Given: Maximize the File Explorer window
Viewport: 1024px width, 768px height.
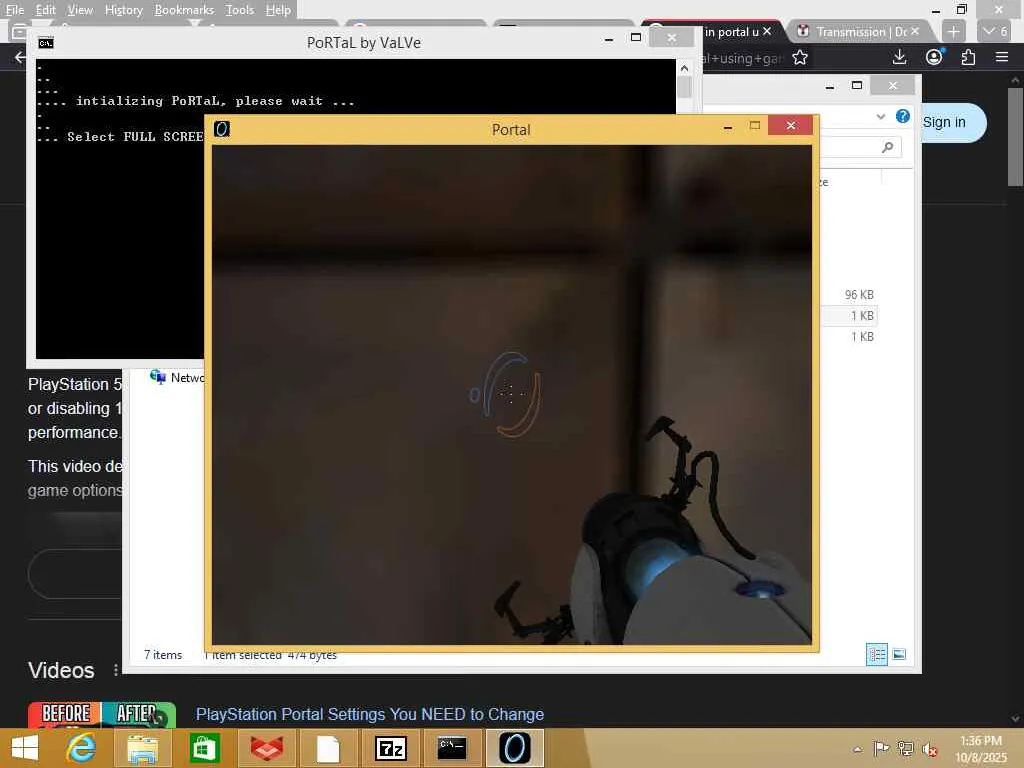Looking at the screenshot, I should (x=857, y=86).
